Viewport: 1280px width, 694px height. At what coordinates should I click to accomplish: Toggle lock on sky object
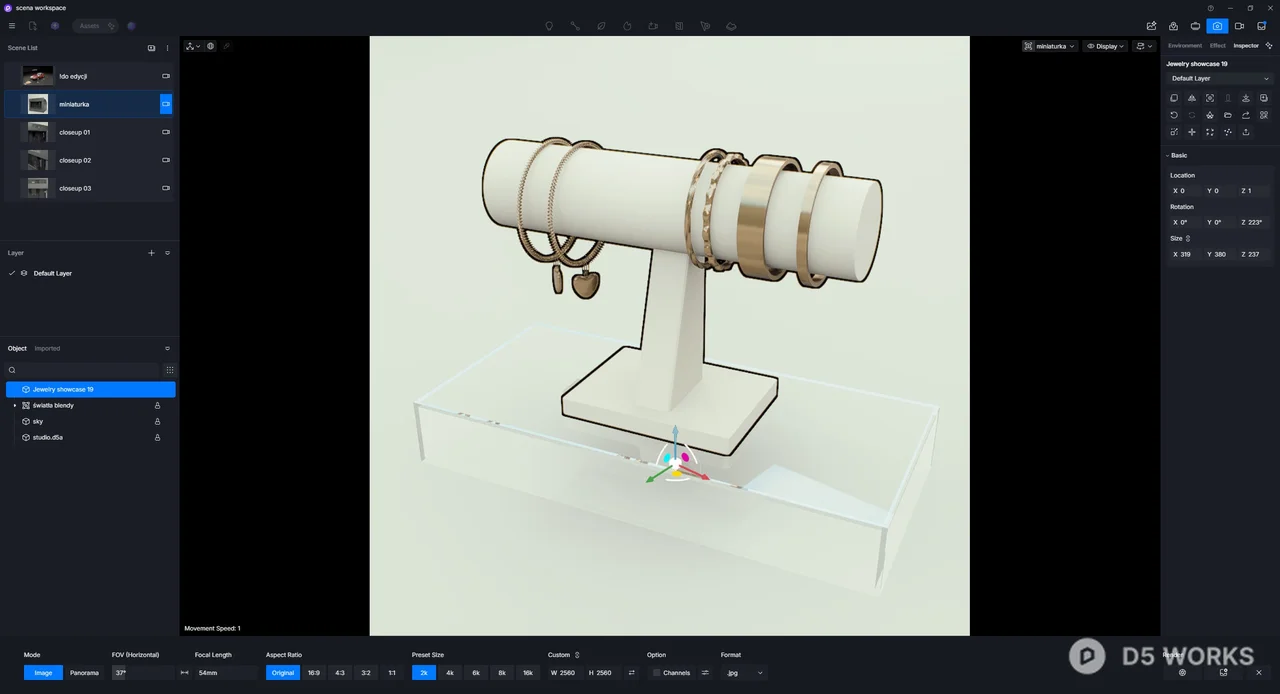[x=157, y=421]
